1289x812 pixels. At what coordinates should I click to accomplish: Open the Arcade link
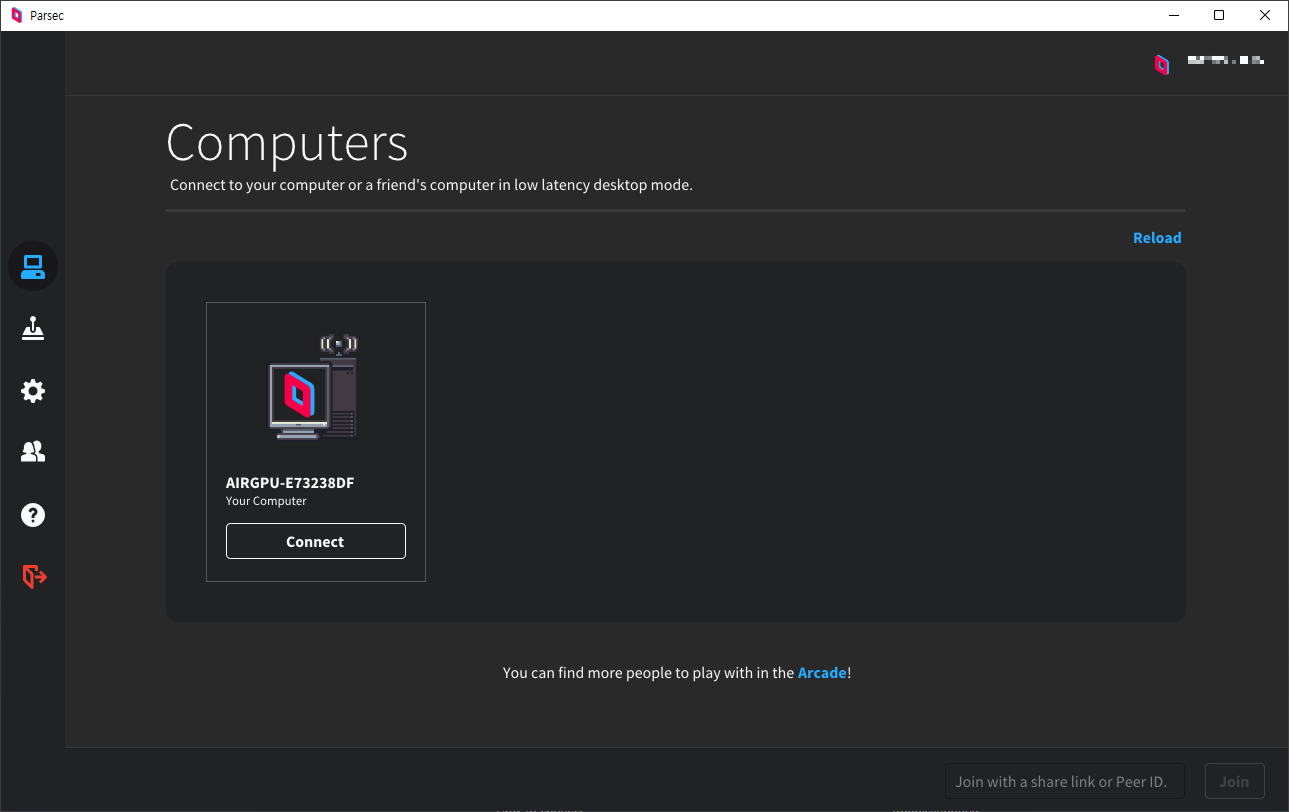point(822,673)
